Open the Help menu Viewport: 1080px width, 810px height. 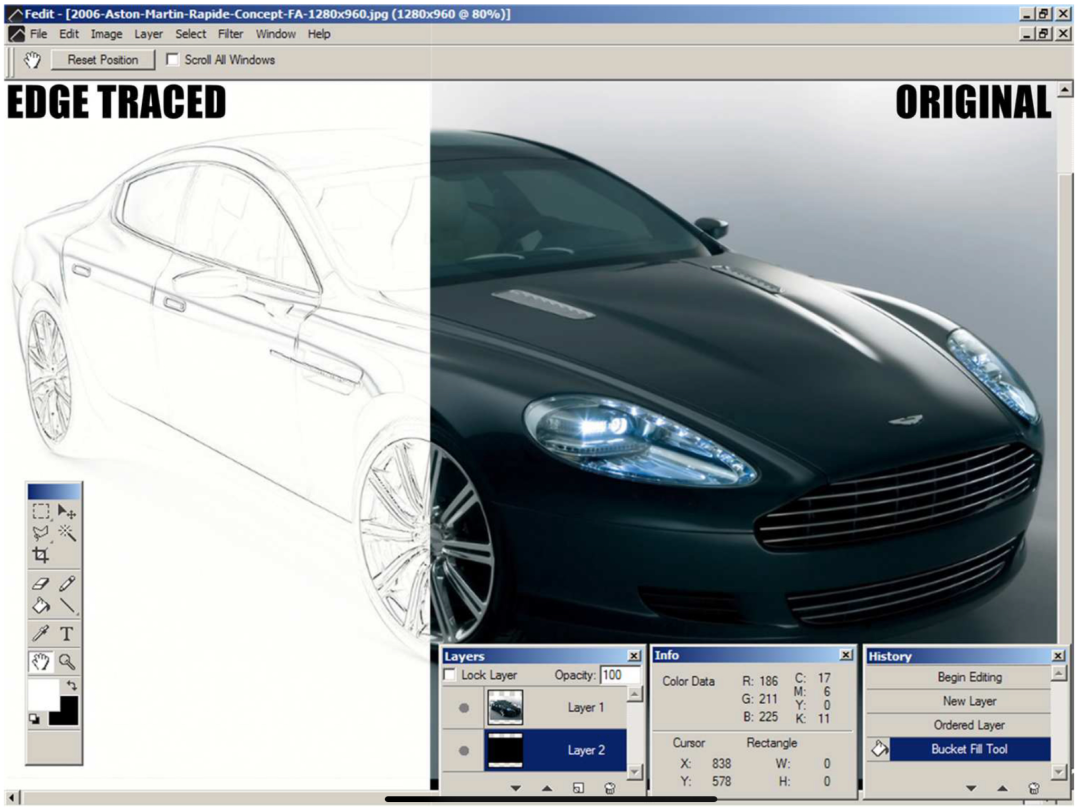click(x=319, y=34)
